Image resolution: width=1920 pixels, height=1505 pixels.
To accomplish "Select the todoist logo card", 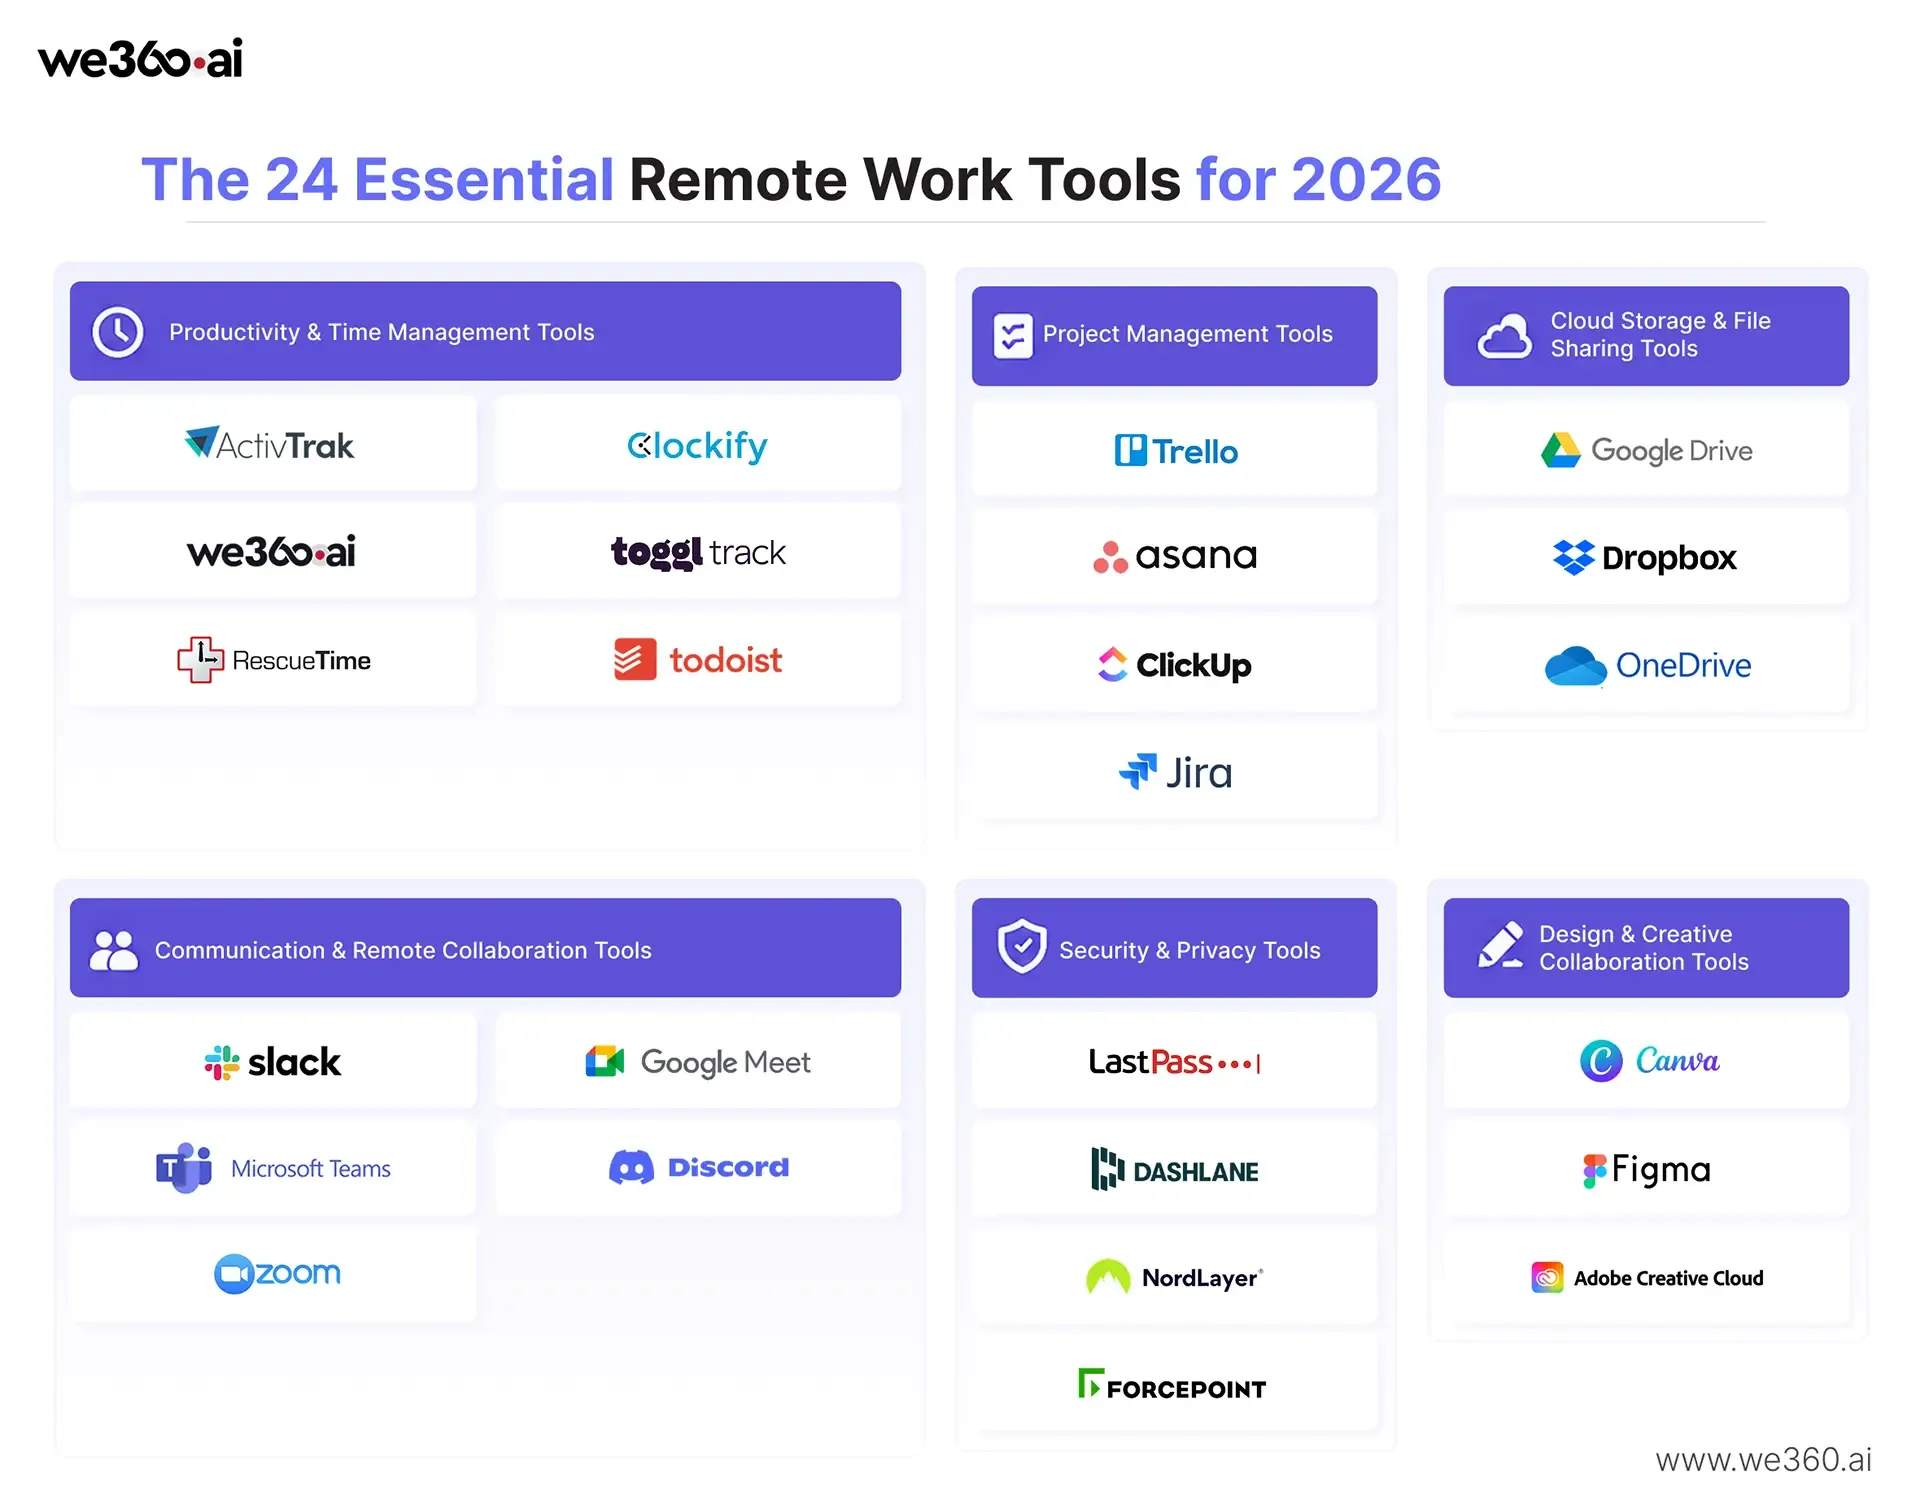I will pyautogui.click(x=698, y=660).
